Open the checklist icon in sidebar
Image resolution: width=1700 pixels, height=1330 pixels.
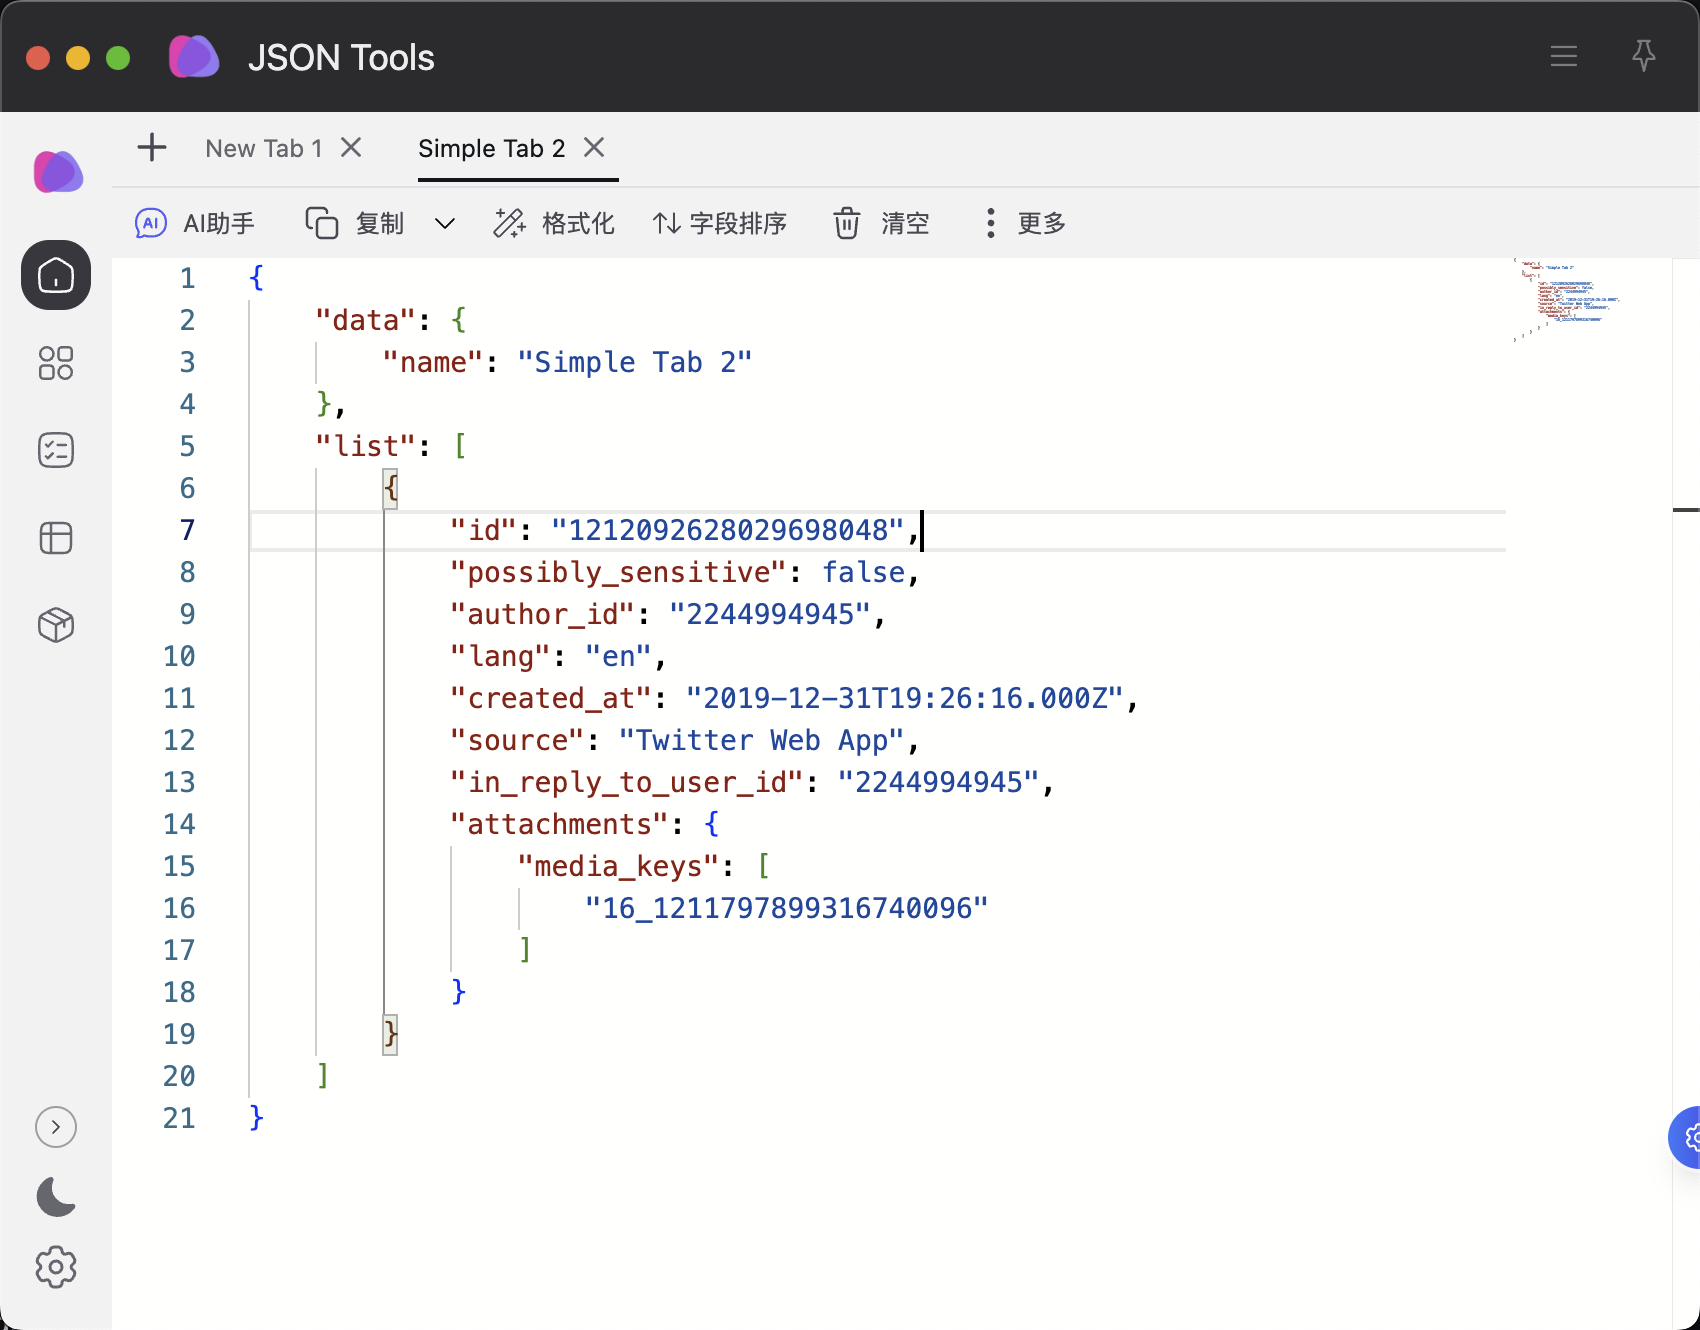(x=56, y=450)
